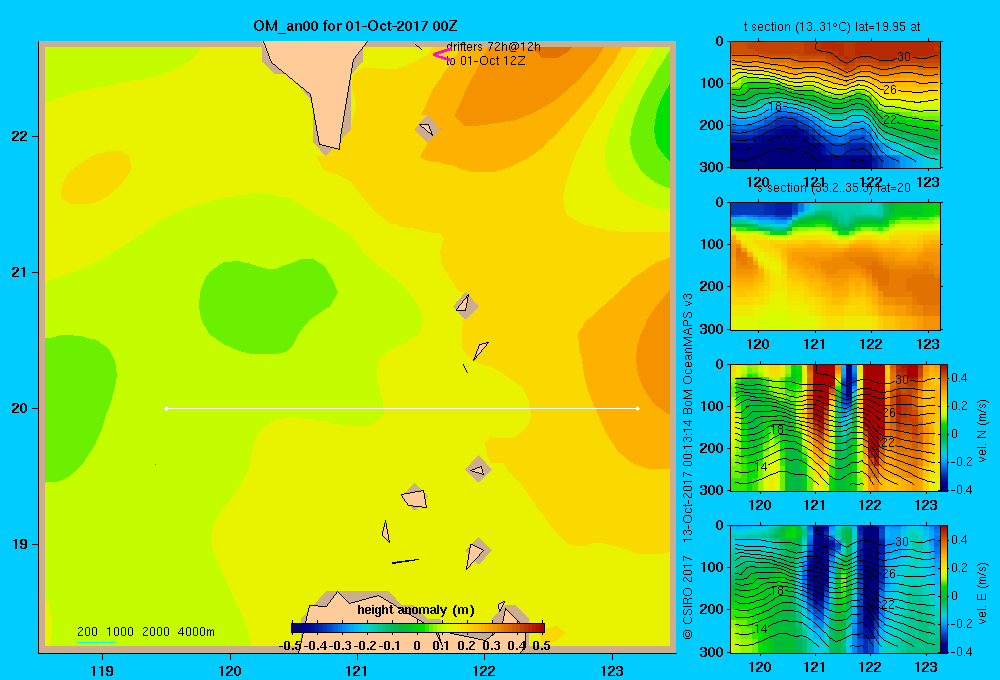Click latitude label 21 on the main map axis

[x=20, y=272]
